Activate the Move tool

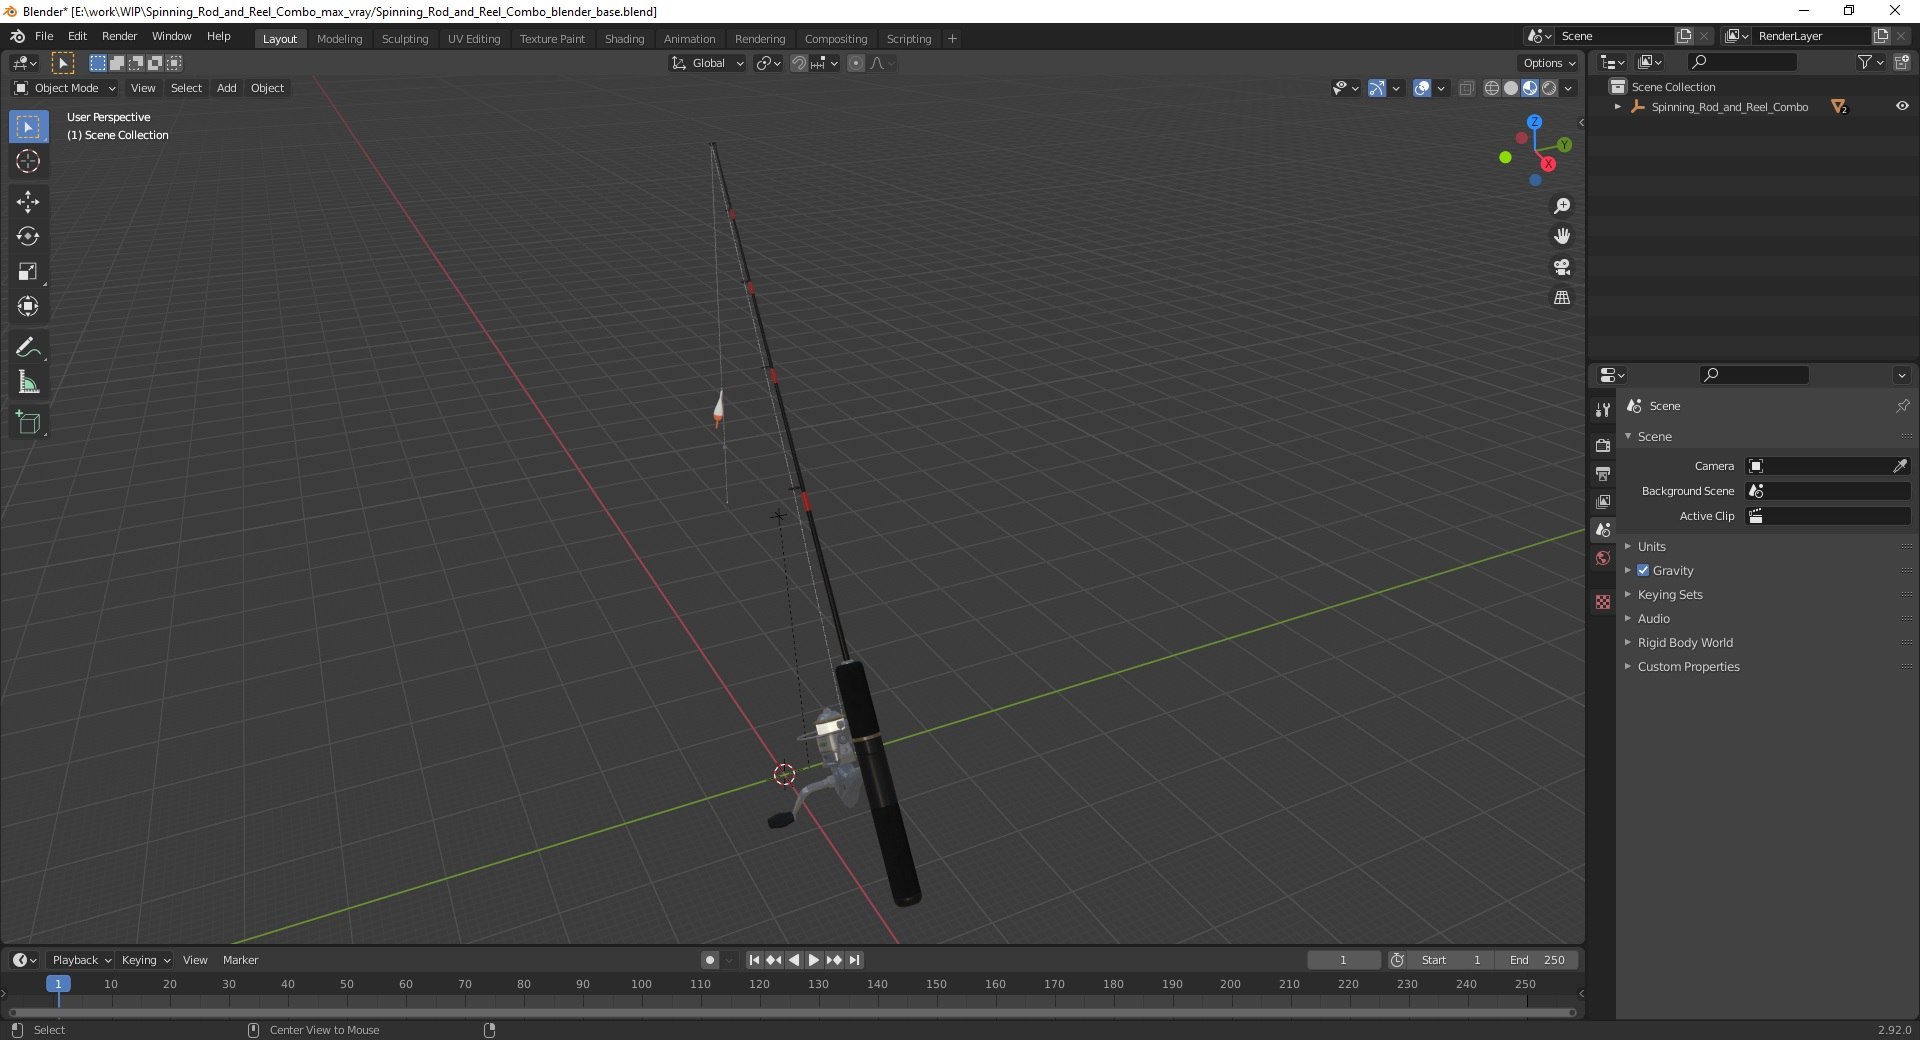(x=28, y=202)
